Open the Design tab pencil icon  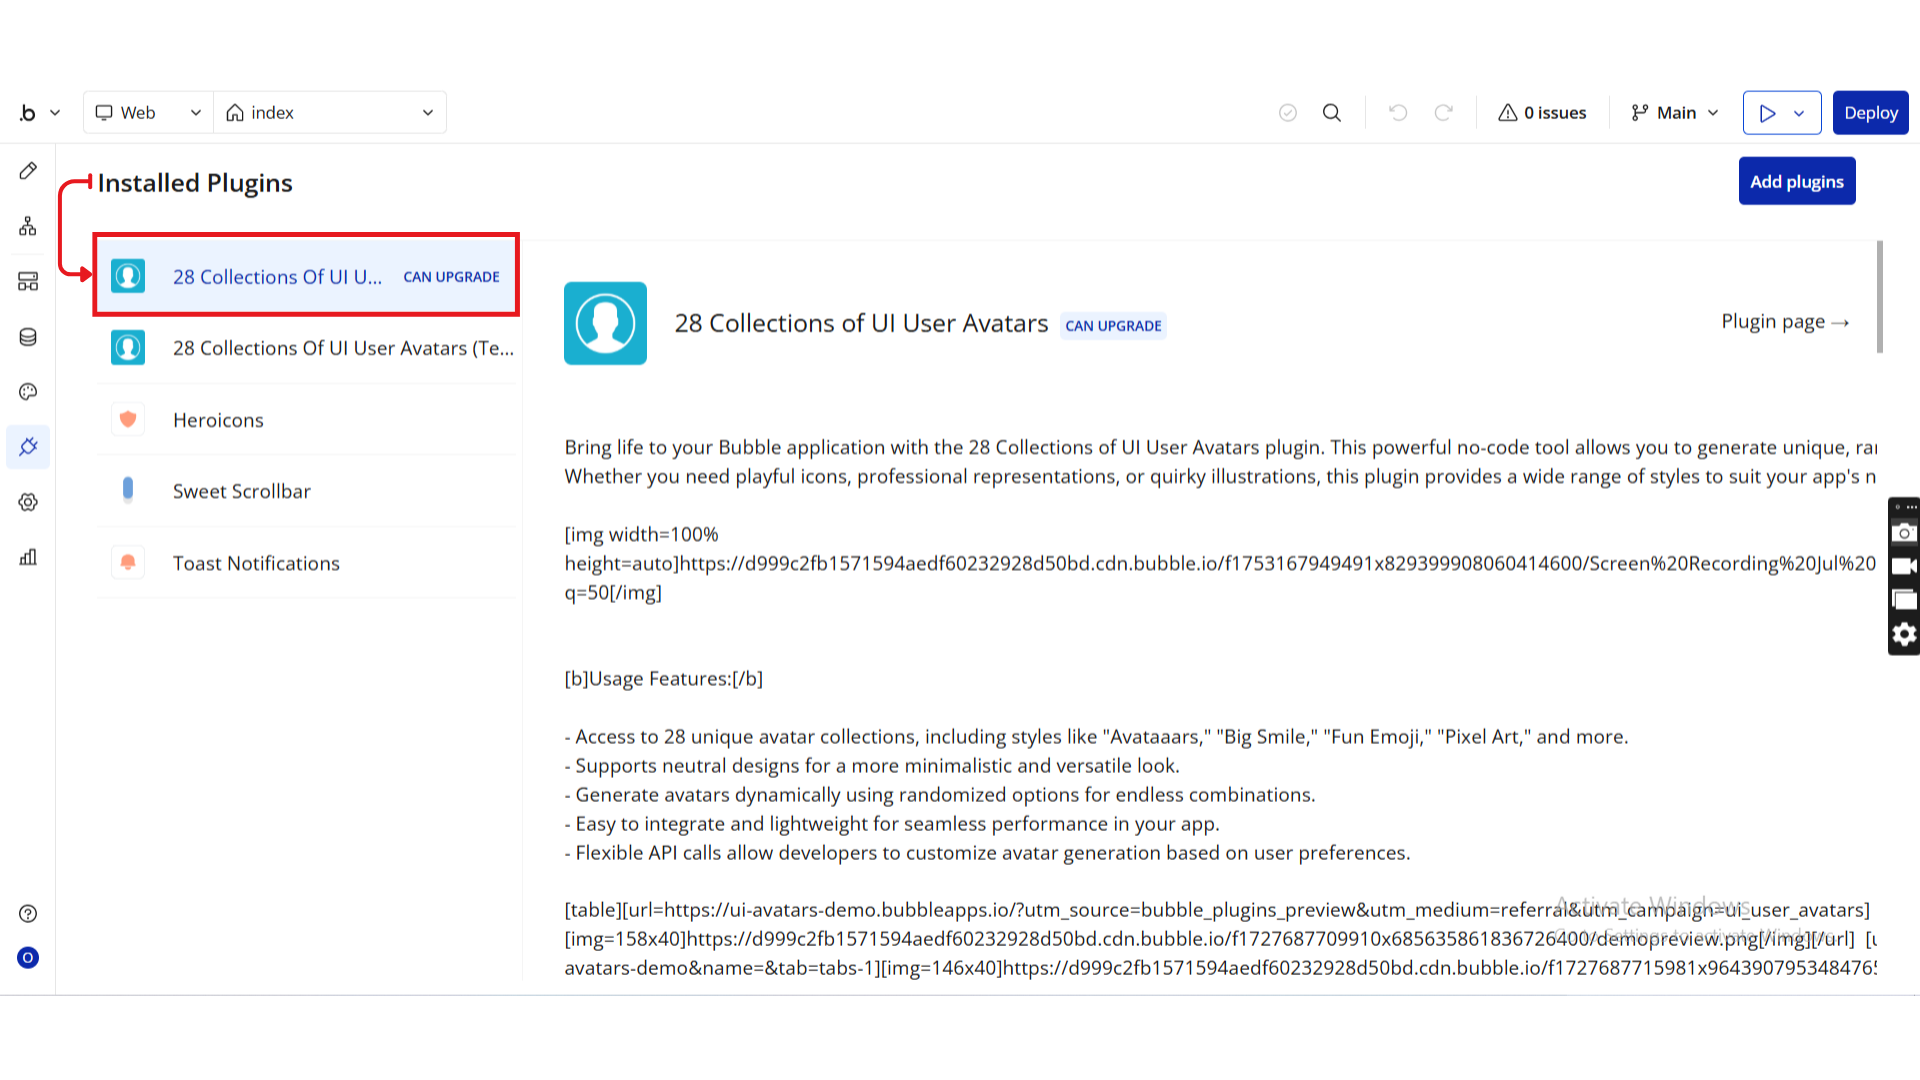(x=28, y=171)
